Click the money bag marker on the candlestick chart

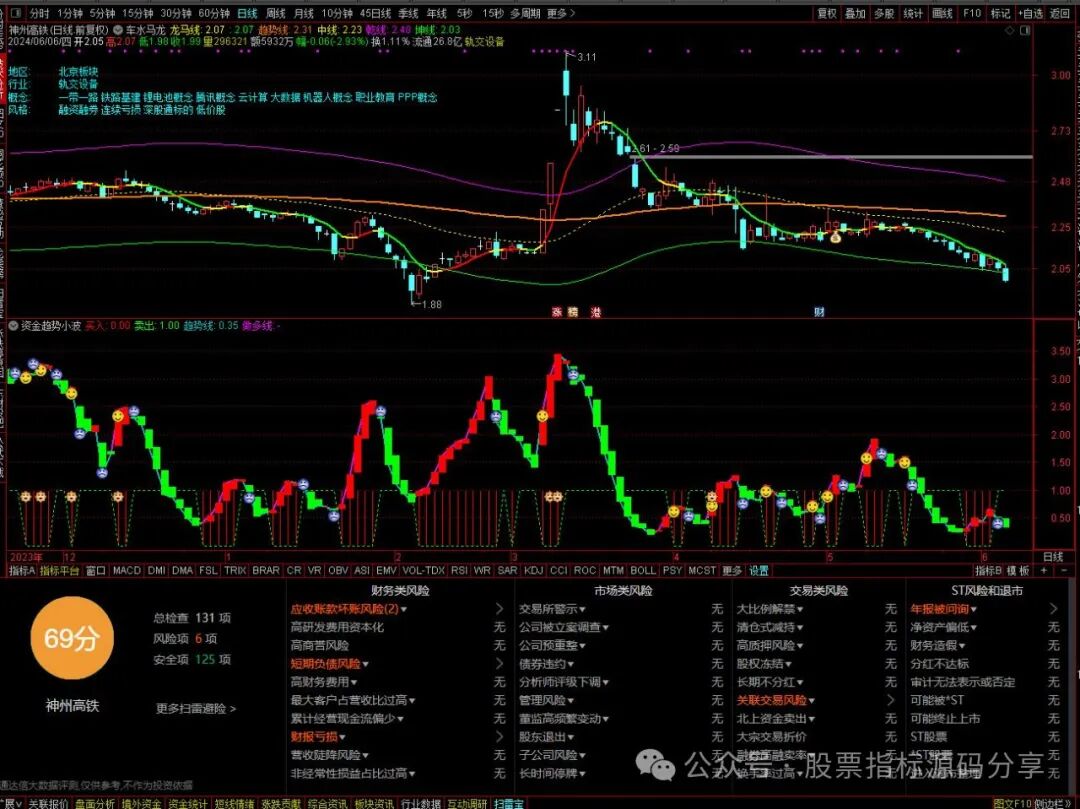tap(835, 238)
